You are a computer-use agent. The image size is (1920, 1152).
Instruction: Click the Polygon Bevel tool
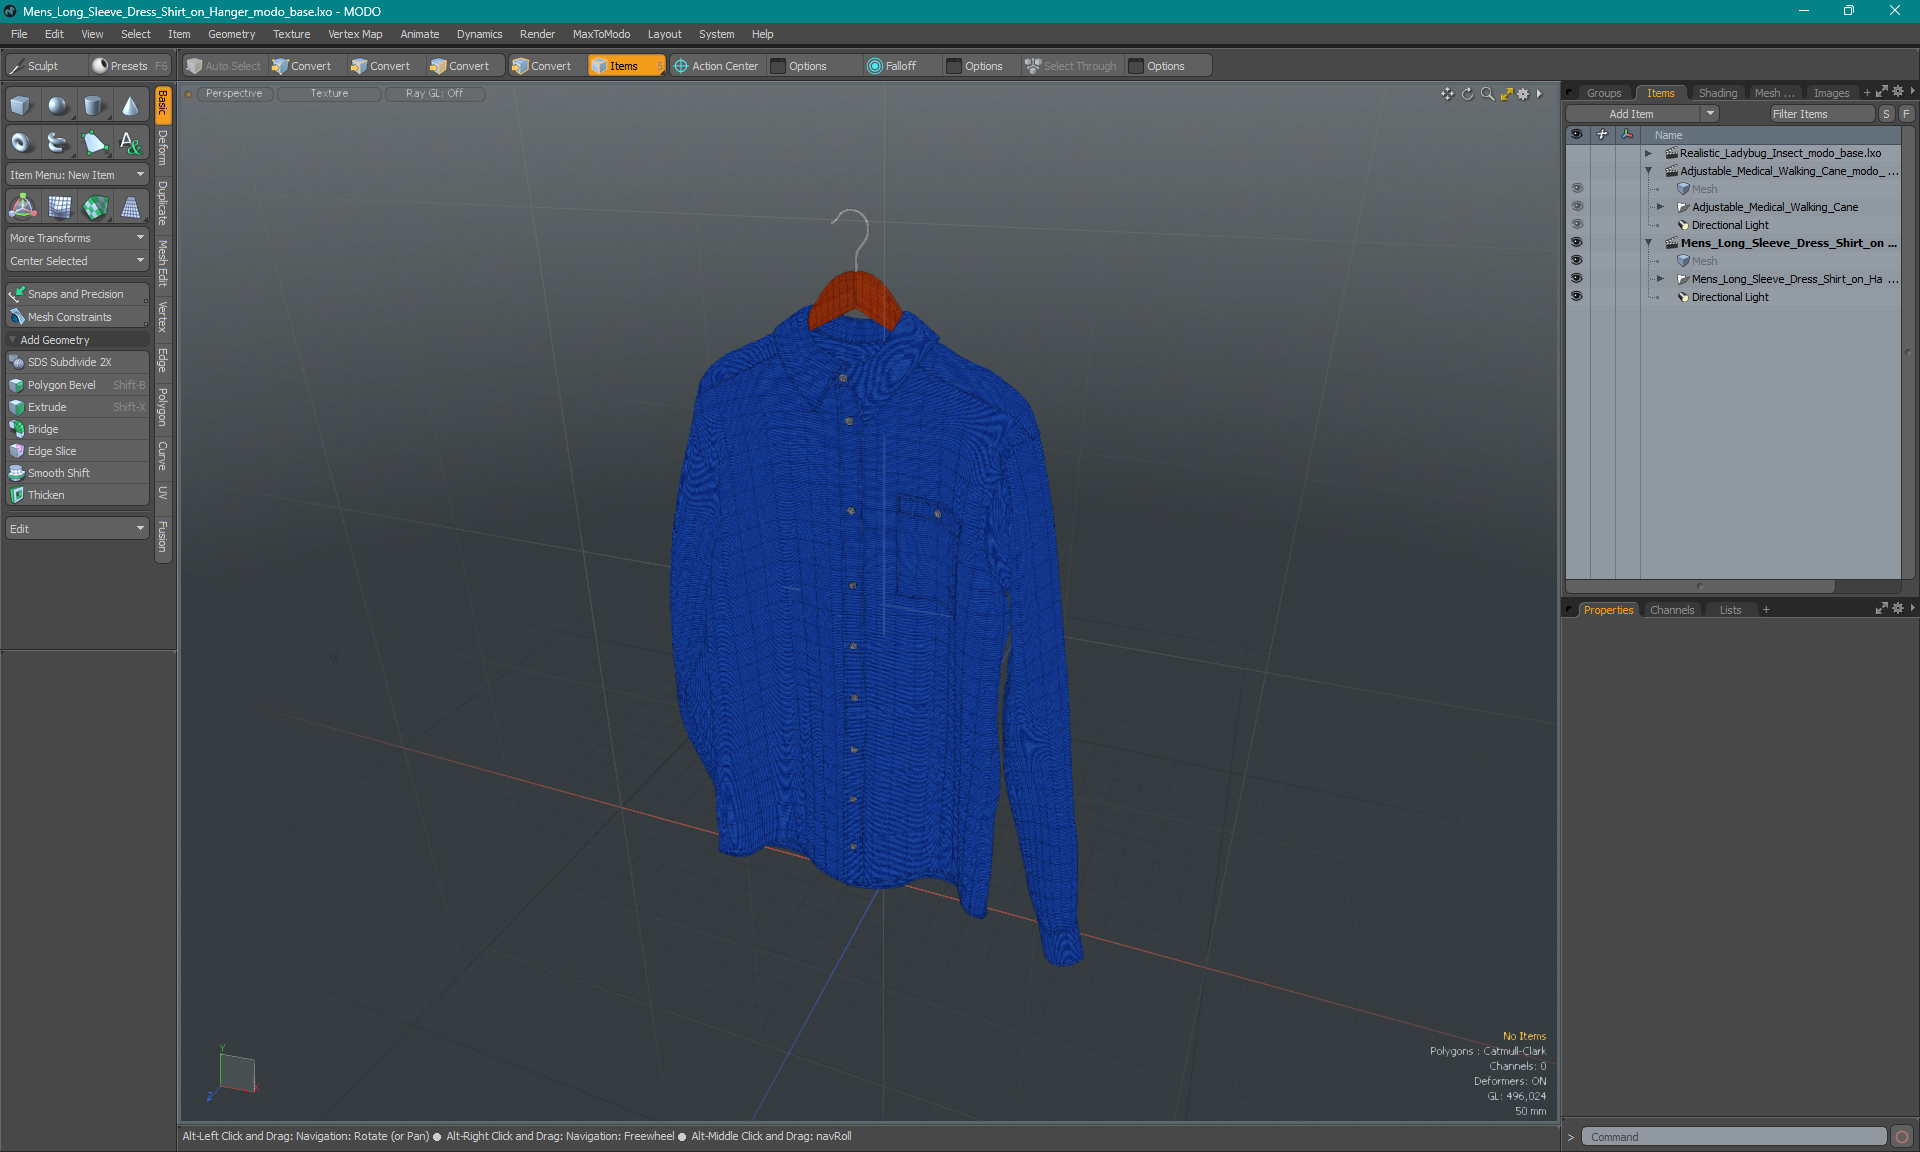tap(78, 385)
